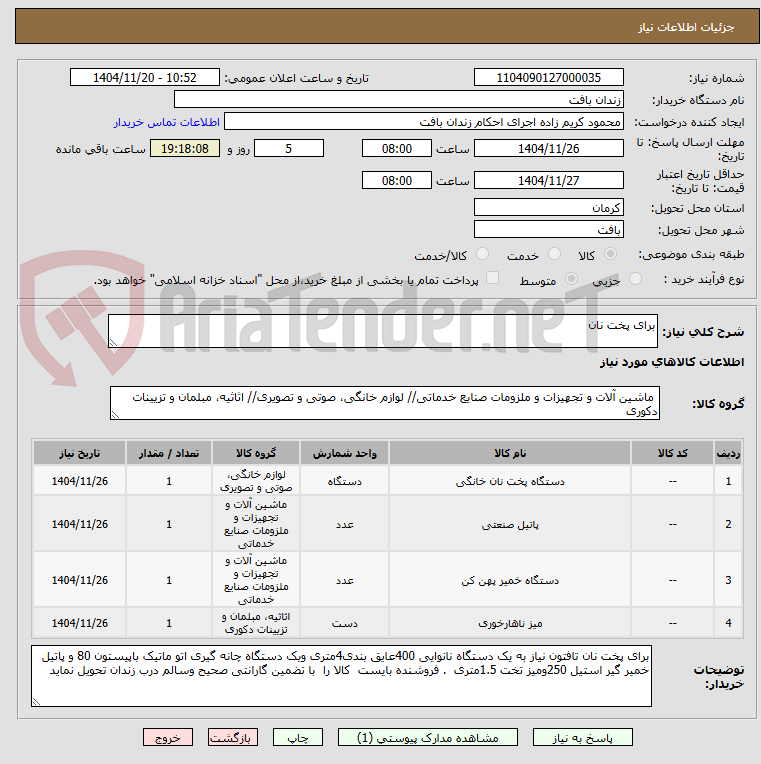Toggle the اسناد خزانه اسلامی payment checkbox

[x=493, y=278]
